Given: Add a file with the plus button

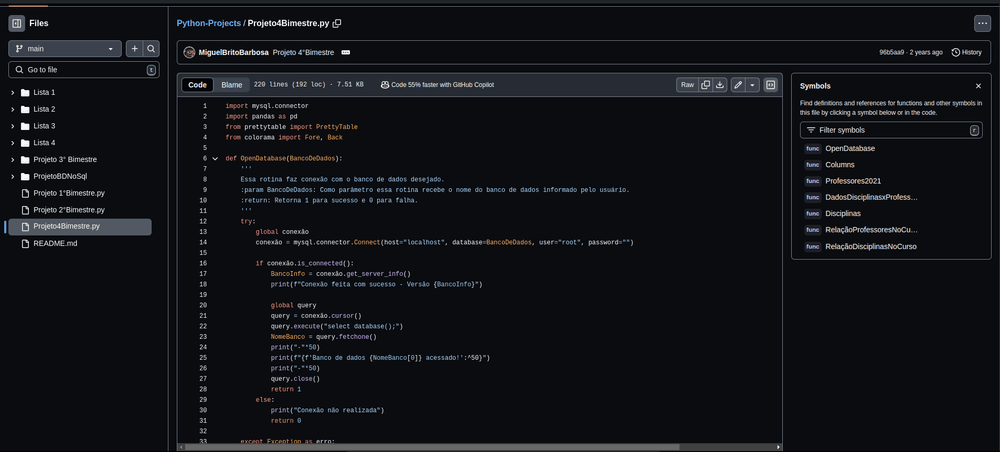Looking at the screenshot, I should coord(135,48).
